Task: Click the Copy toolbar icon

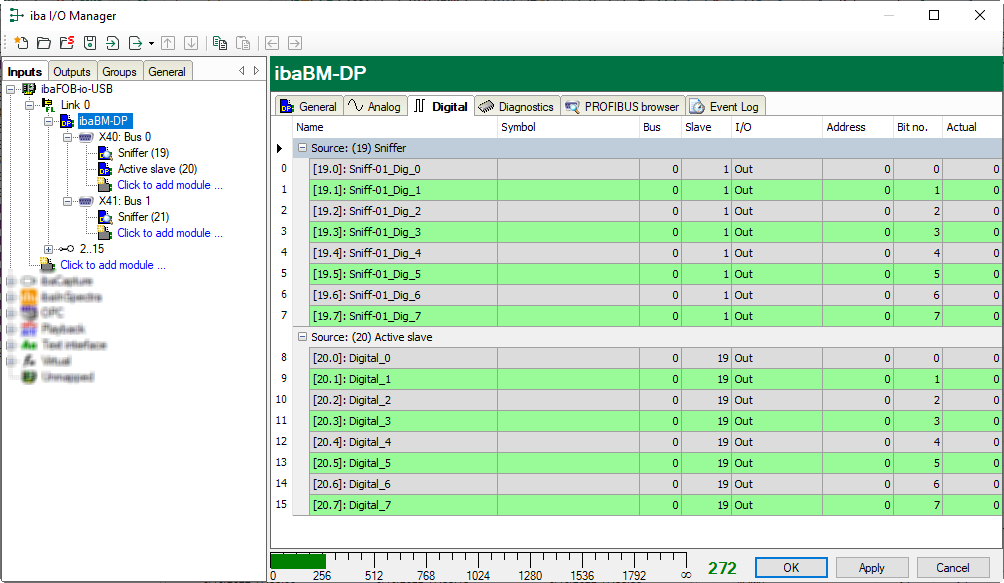Action: (x=219, y=43)
